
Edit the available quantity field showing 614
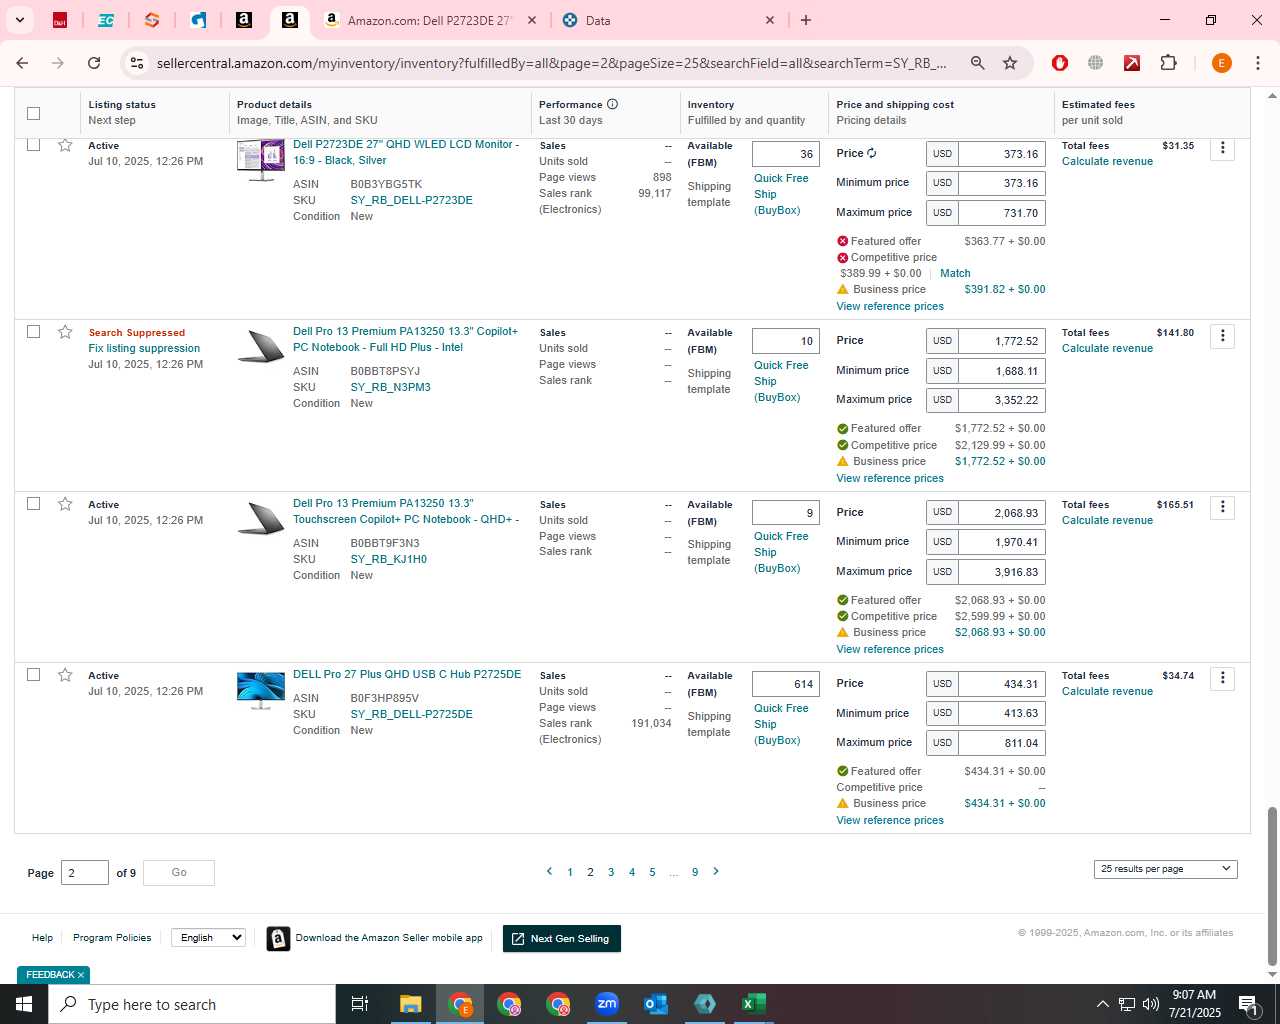[786, 684]
